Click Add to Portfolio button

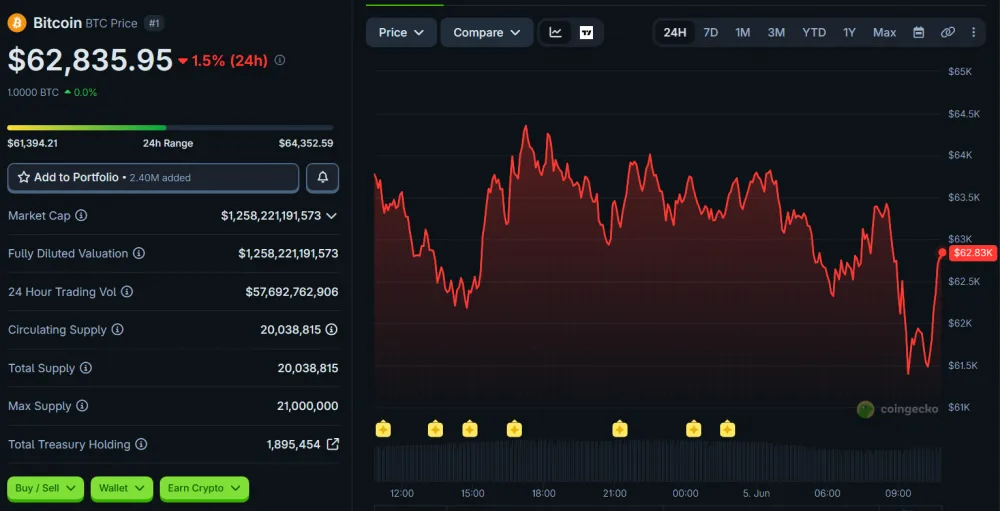coord(153,177)
